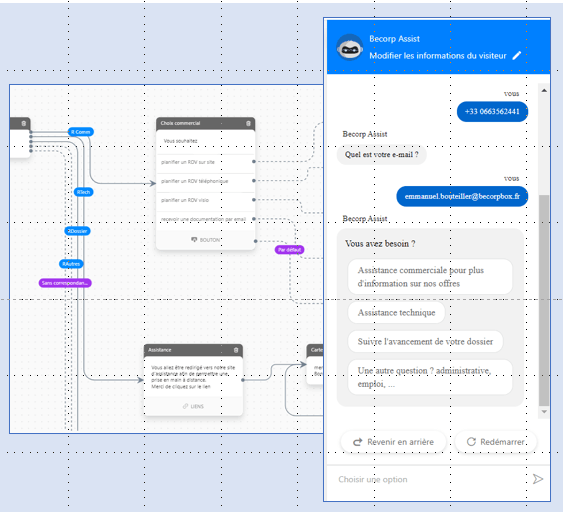Click the Assistance block output connector
Viewport: 563px width, 512px height.
coord(243,380)
